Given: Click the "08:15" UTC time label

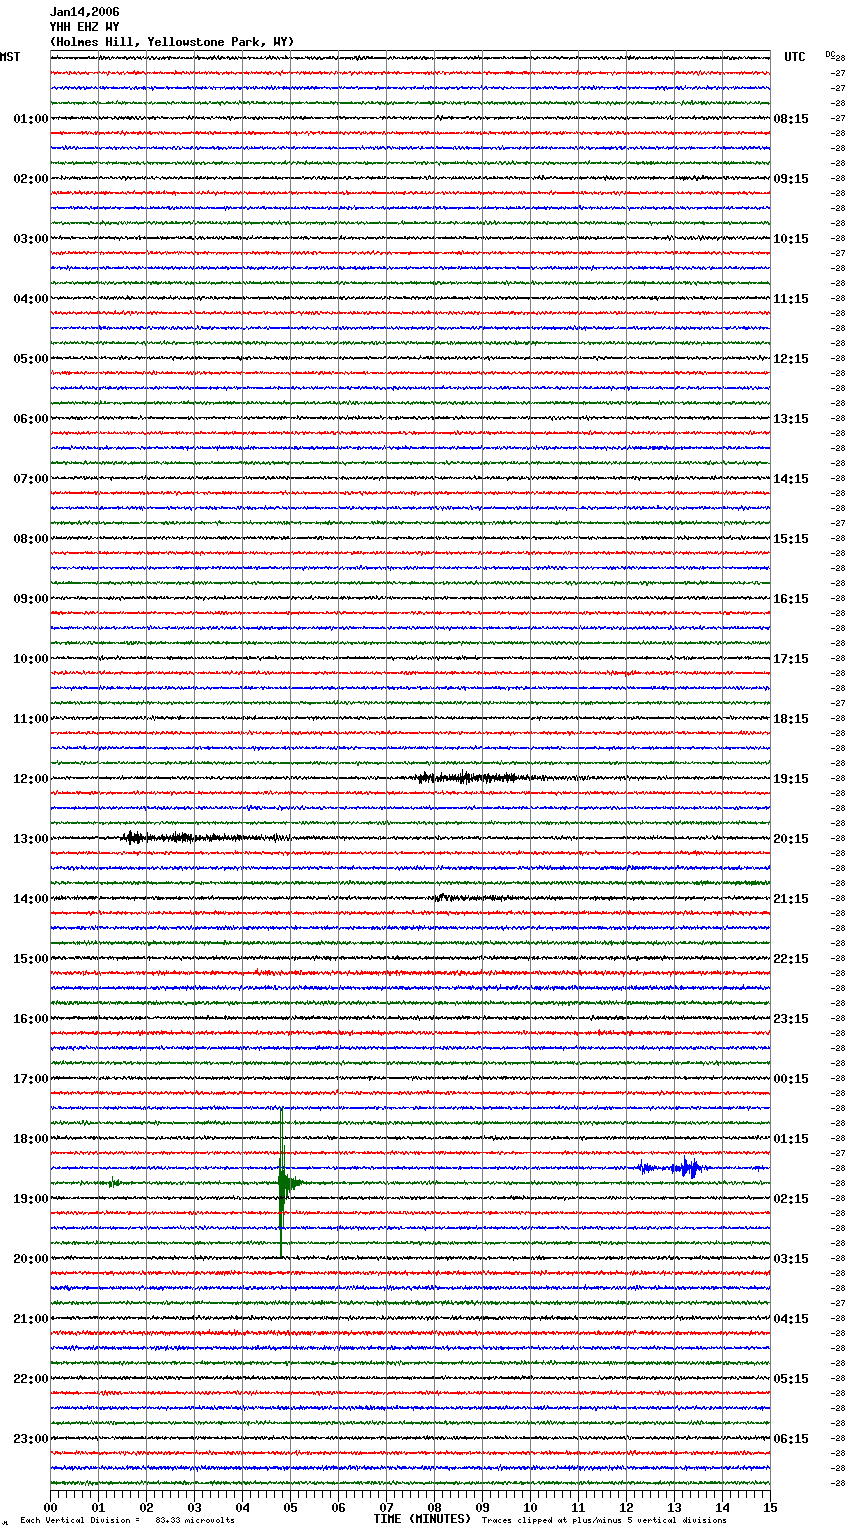Looking at the screenshot, I should click(x=791, y=119).
